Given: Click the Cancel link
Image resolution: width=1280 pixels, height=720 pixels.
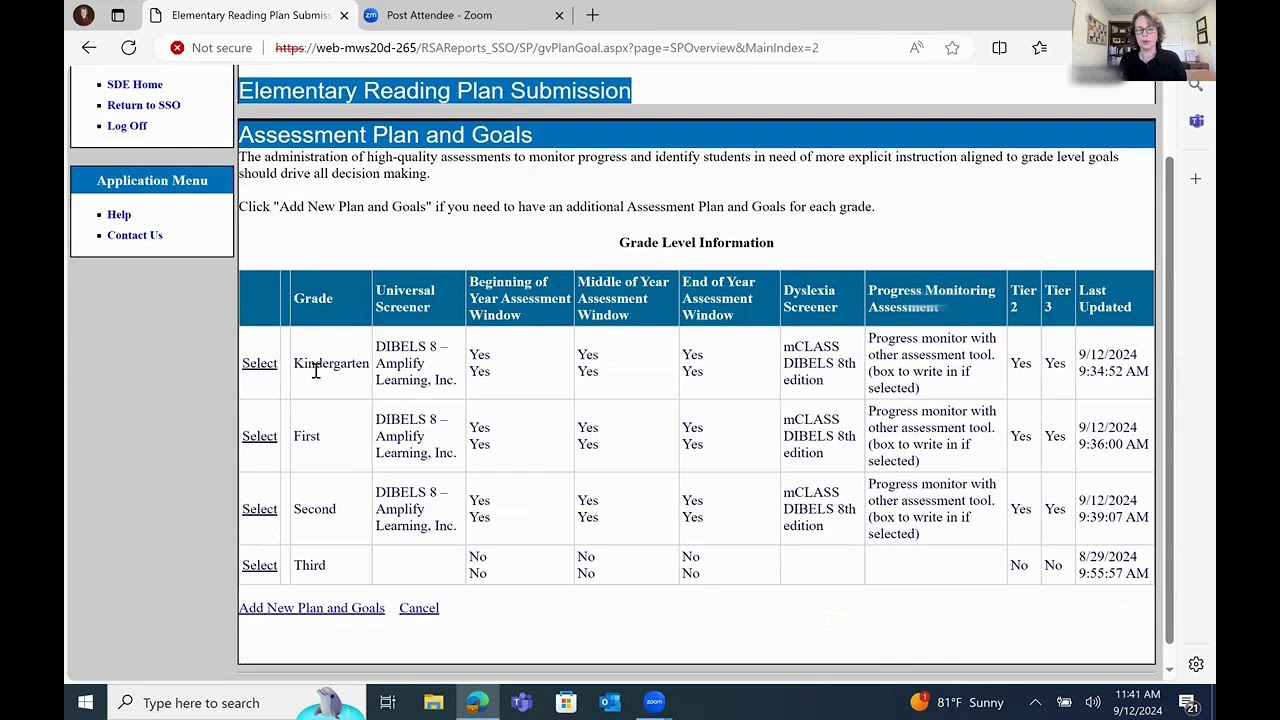Looking at the screenshot, I should pos(419,608).
